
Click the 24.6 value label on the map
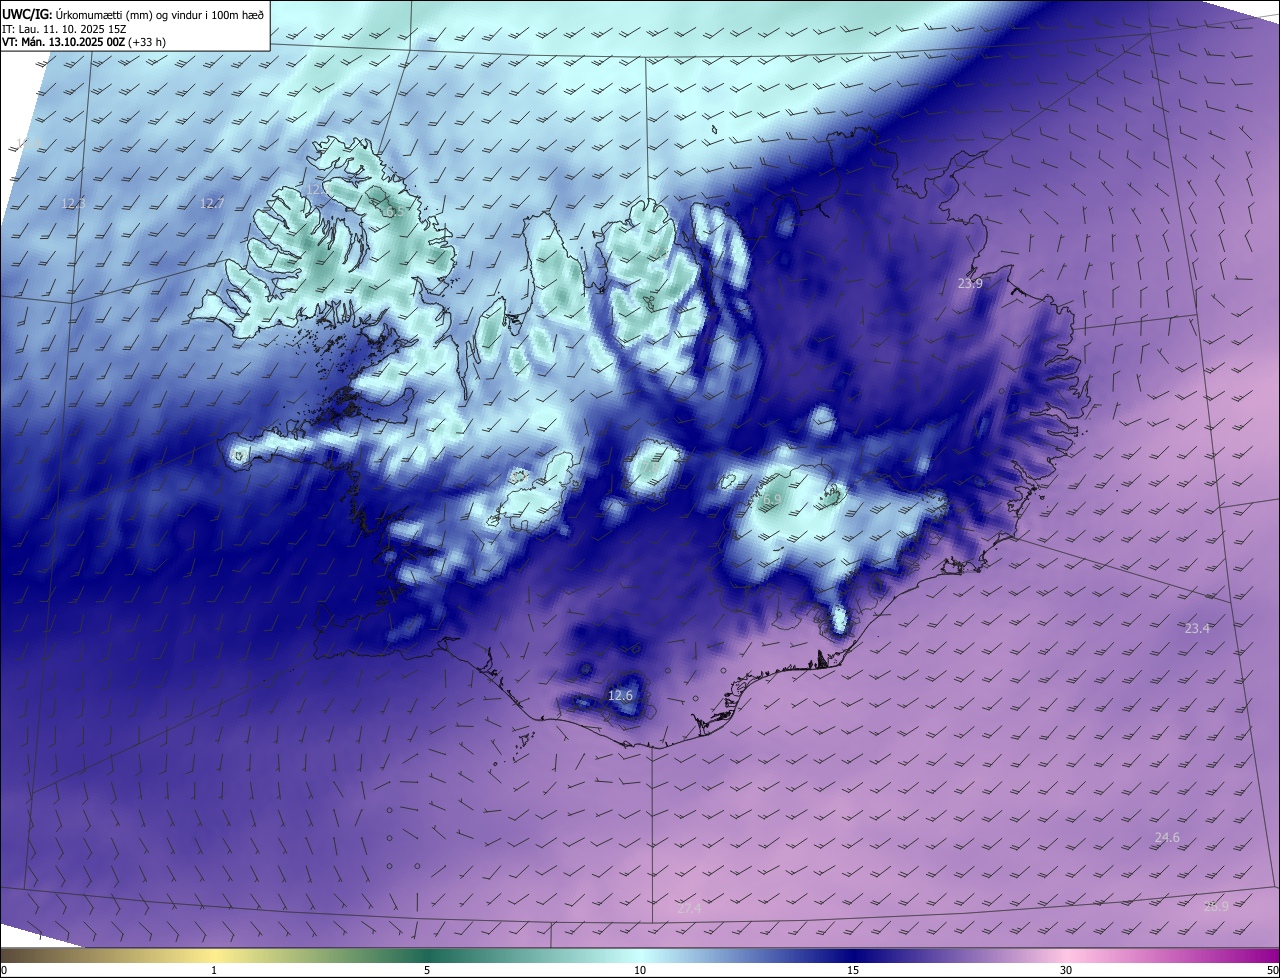(x=1167, y=837)
